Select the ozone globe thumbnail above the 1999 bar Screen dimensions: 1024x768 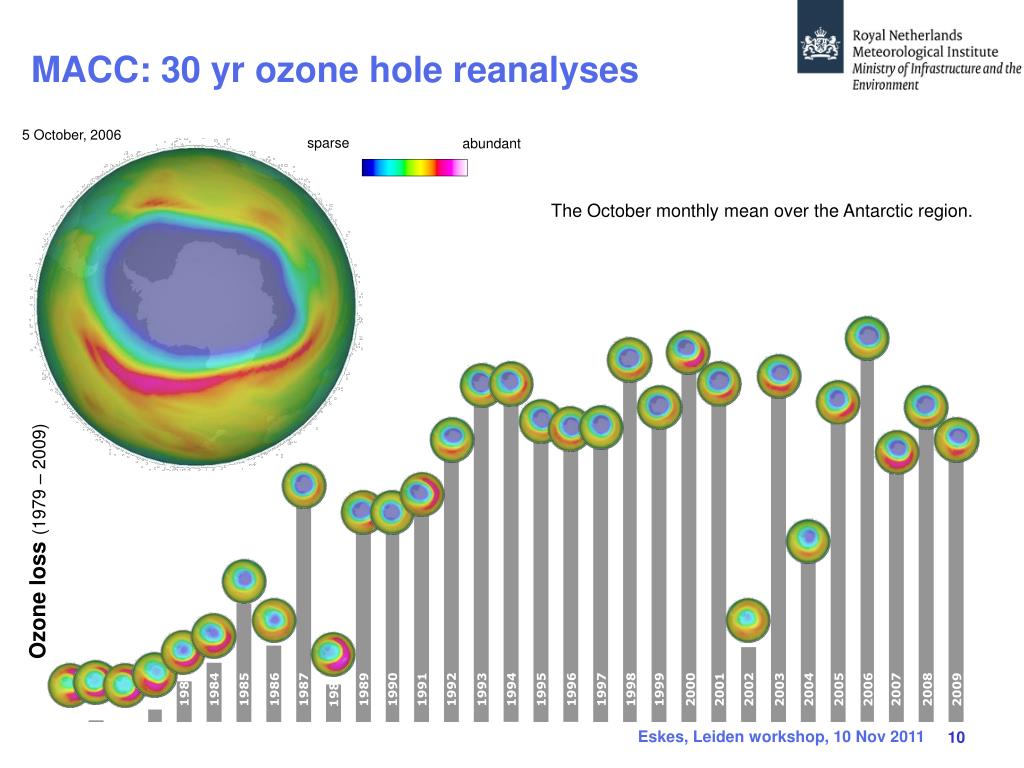coord(660,407)
